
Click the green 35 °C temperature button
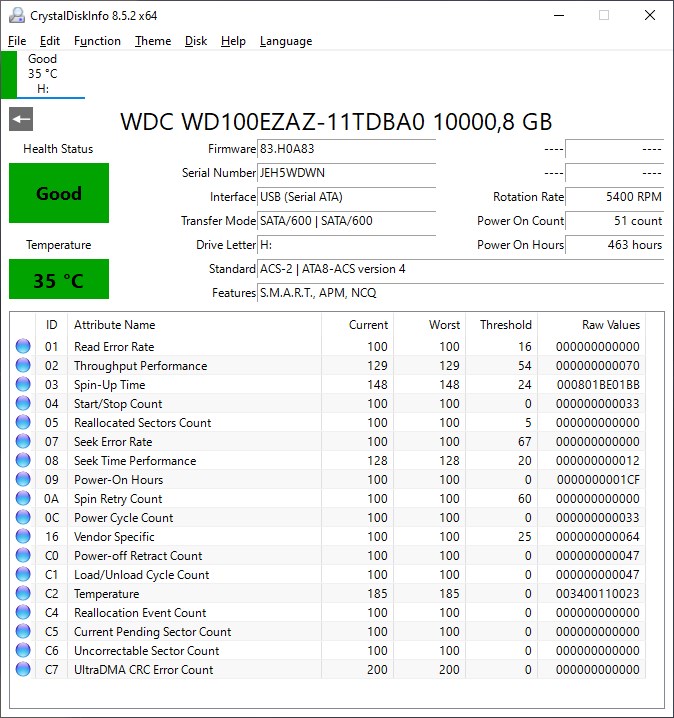(59, 279)
